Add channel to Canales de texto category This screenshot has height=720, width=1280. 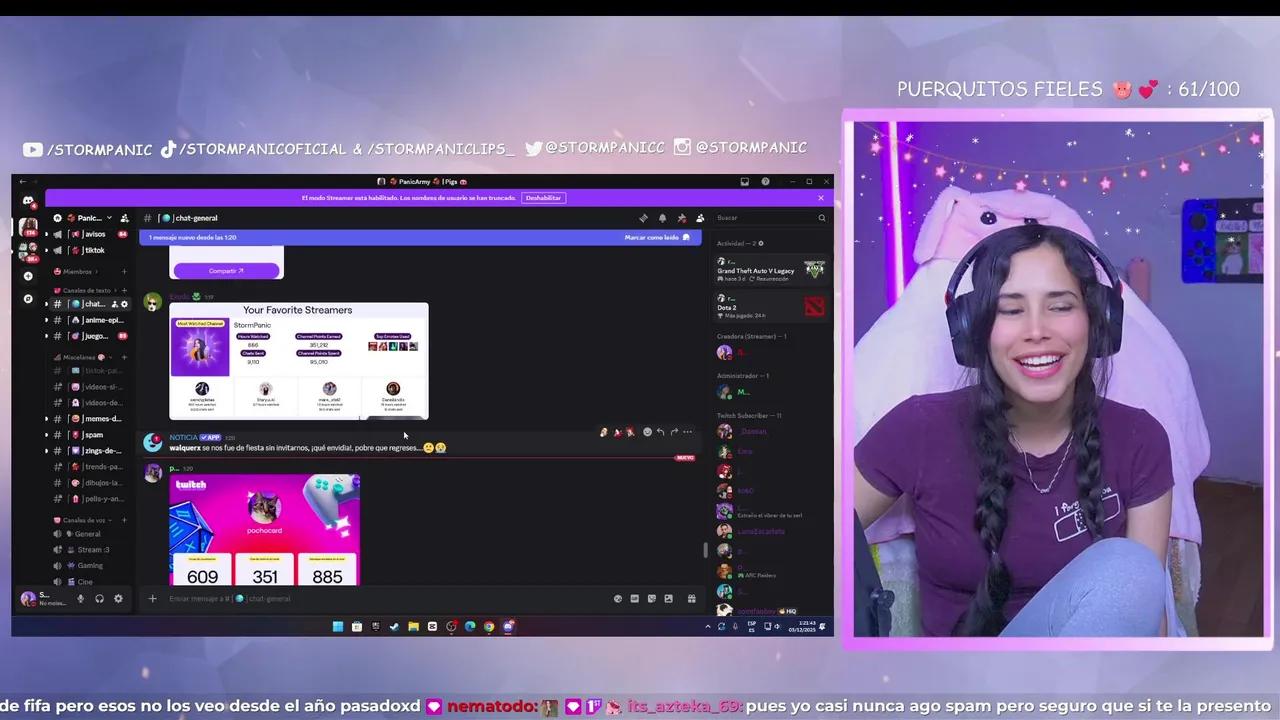point(124,290)
